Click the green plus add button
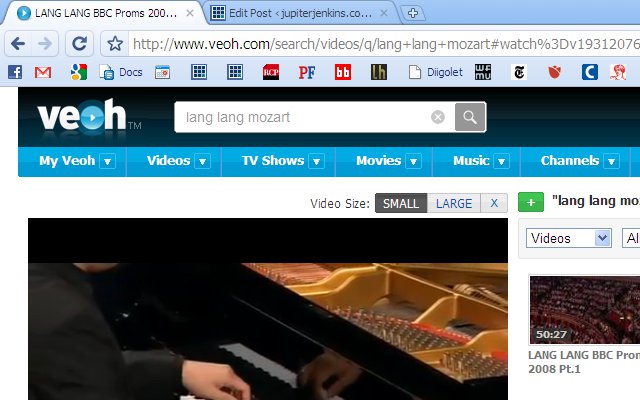This screenshot has height=400, width=640. [x=532, y=202]
